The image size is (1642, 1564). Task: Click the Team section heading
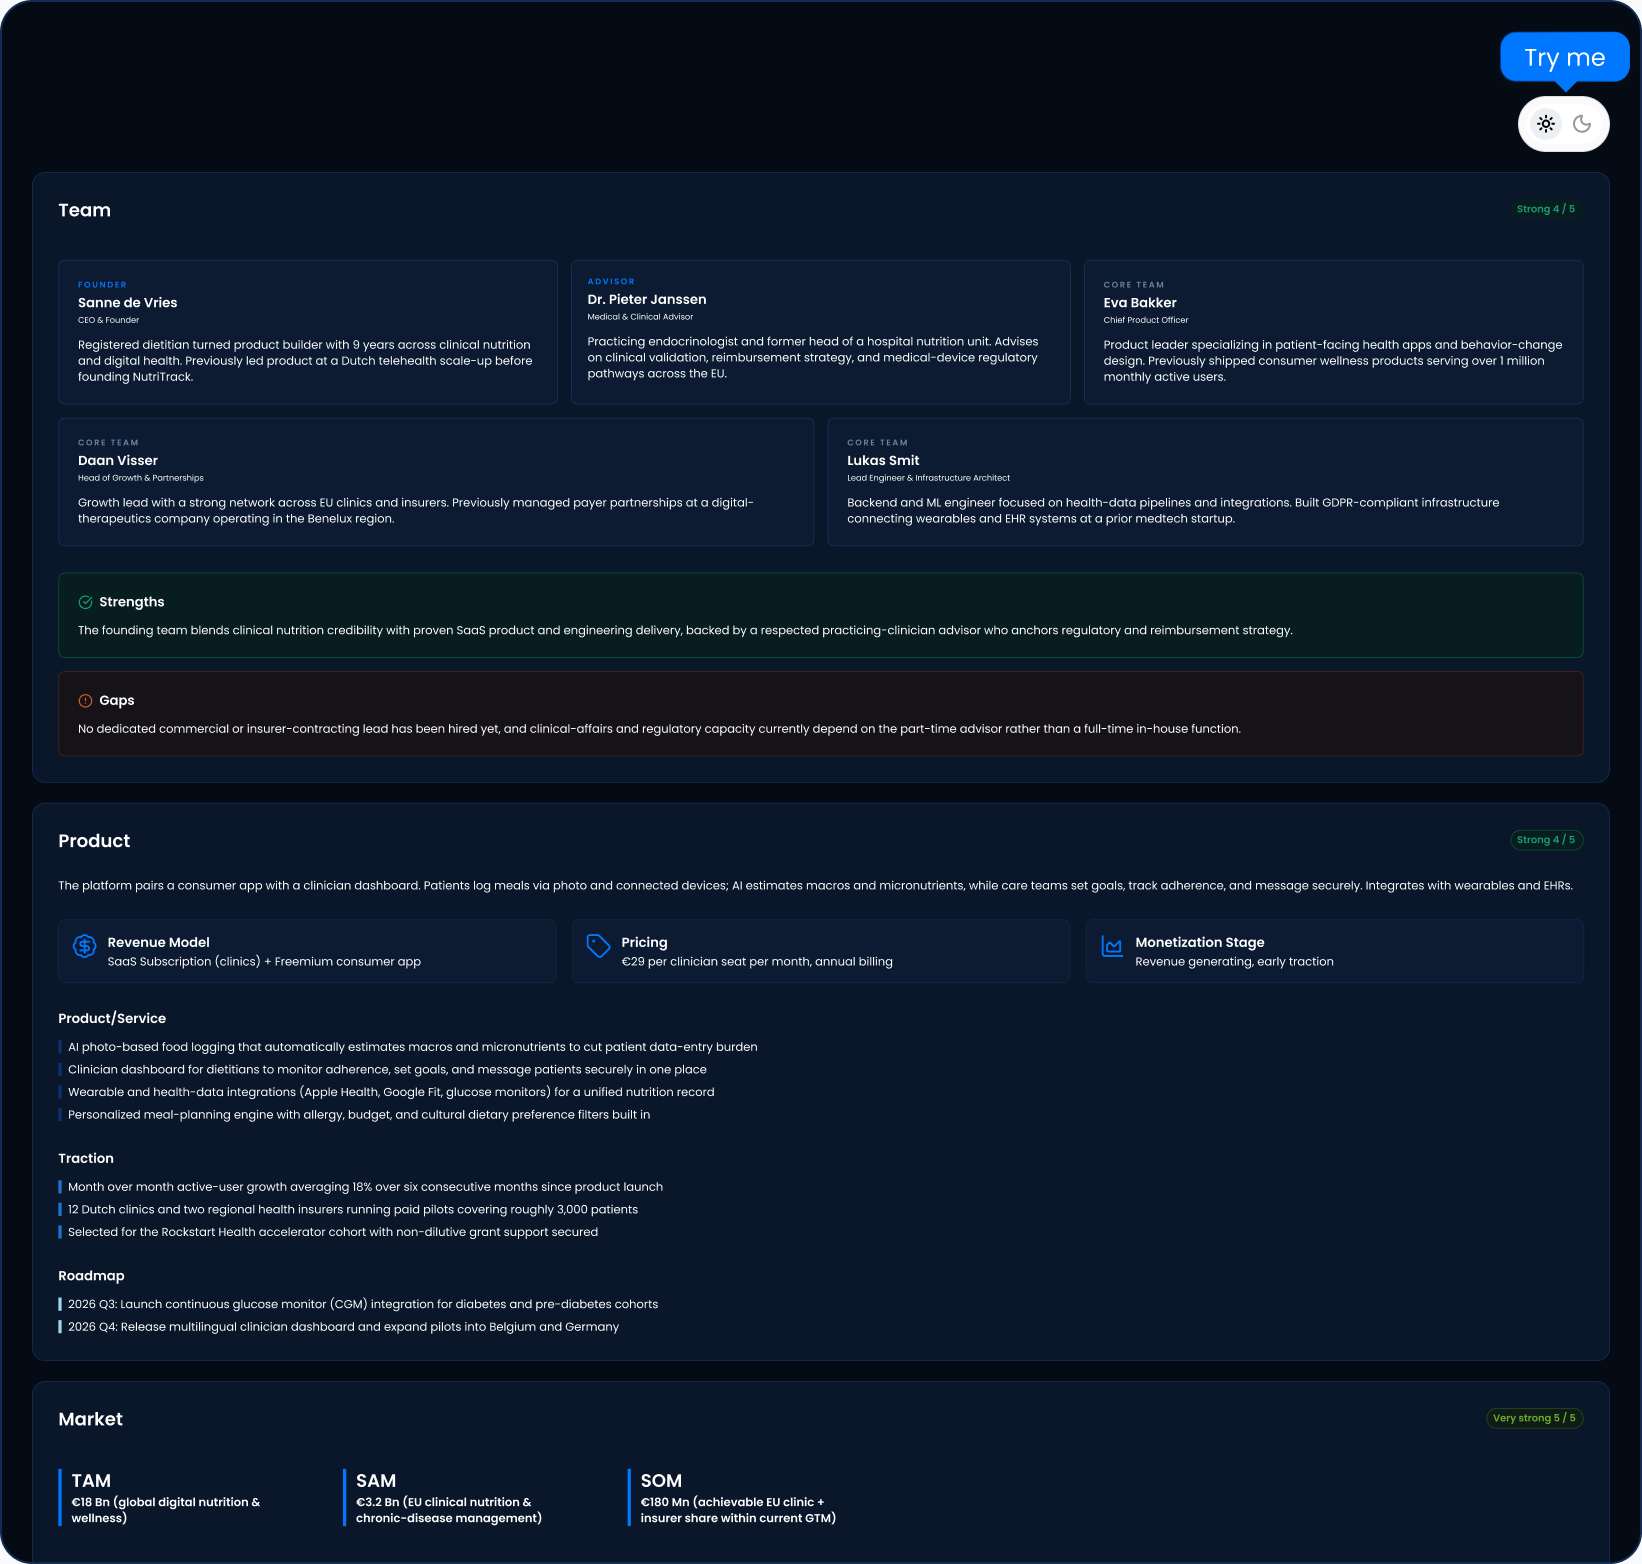85,210
